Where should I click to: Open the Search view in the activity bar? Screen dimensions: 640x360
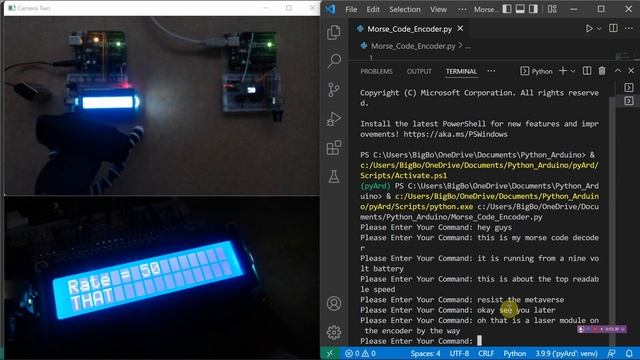(x=334, y=61)
